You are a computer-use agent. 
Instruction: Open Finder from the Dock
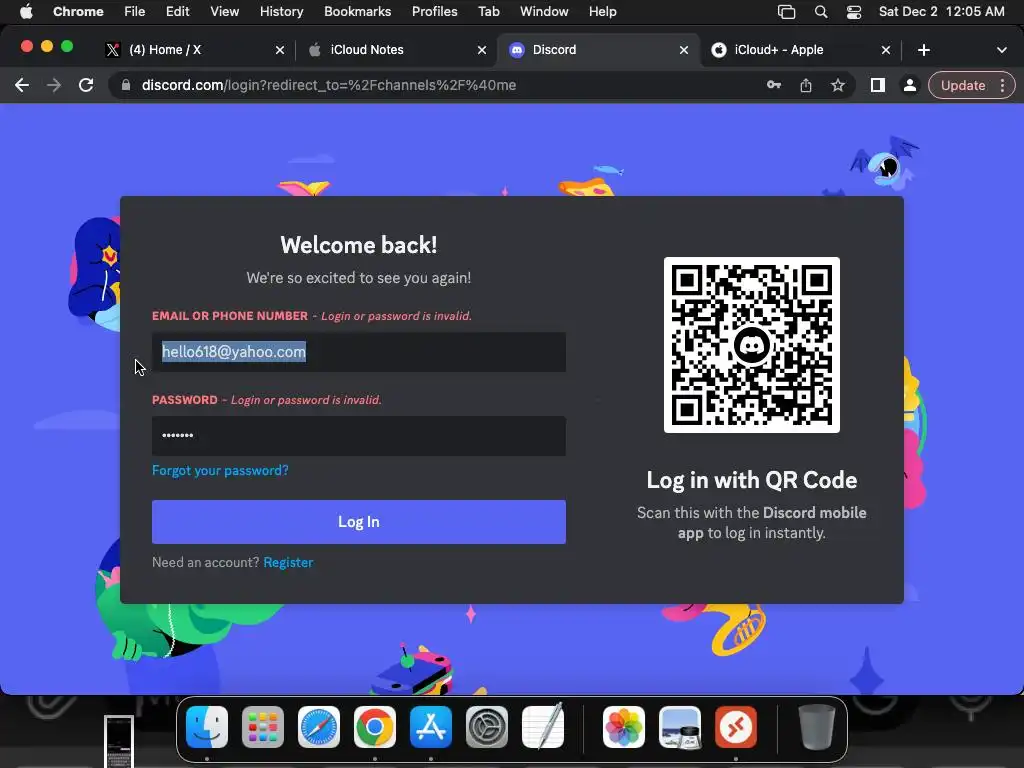coord(207,727)
